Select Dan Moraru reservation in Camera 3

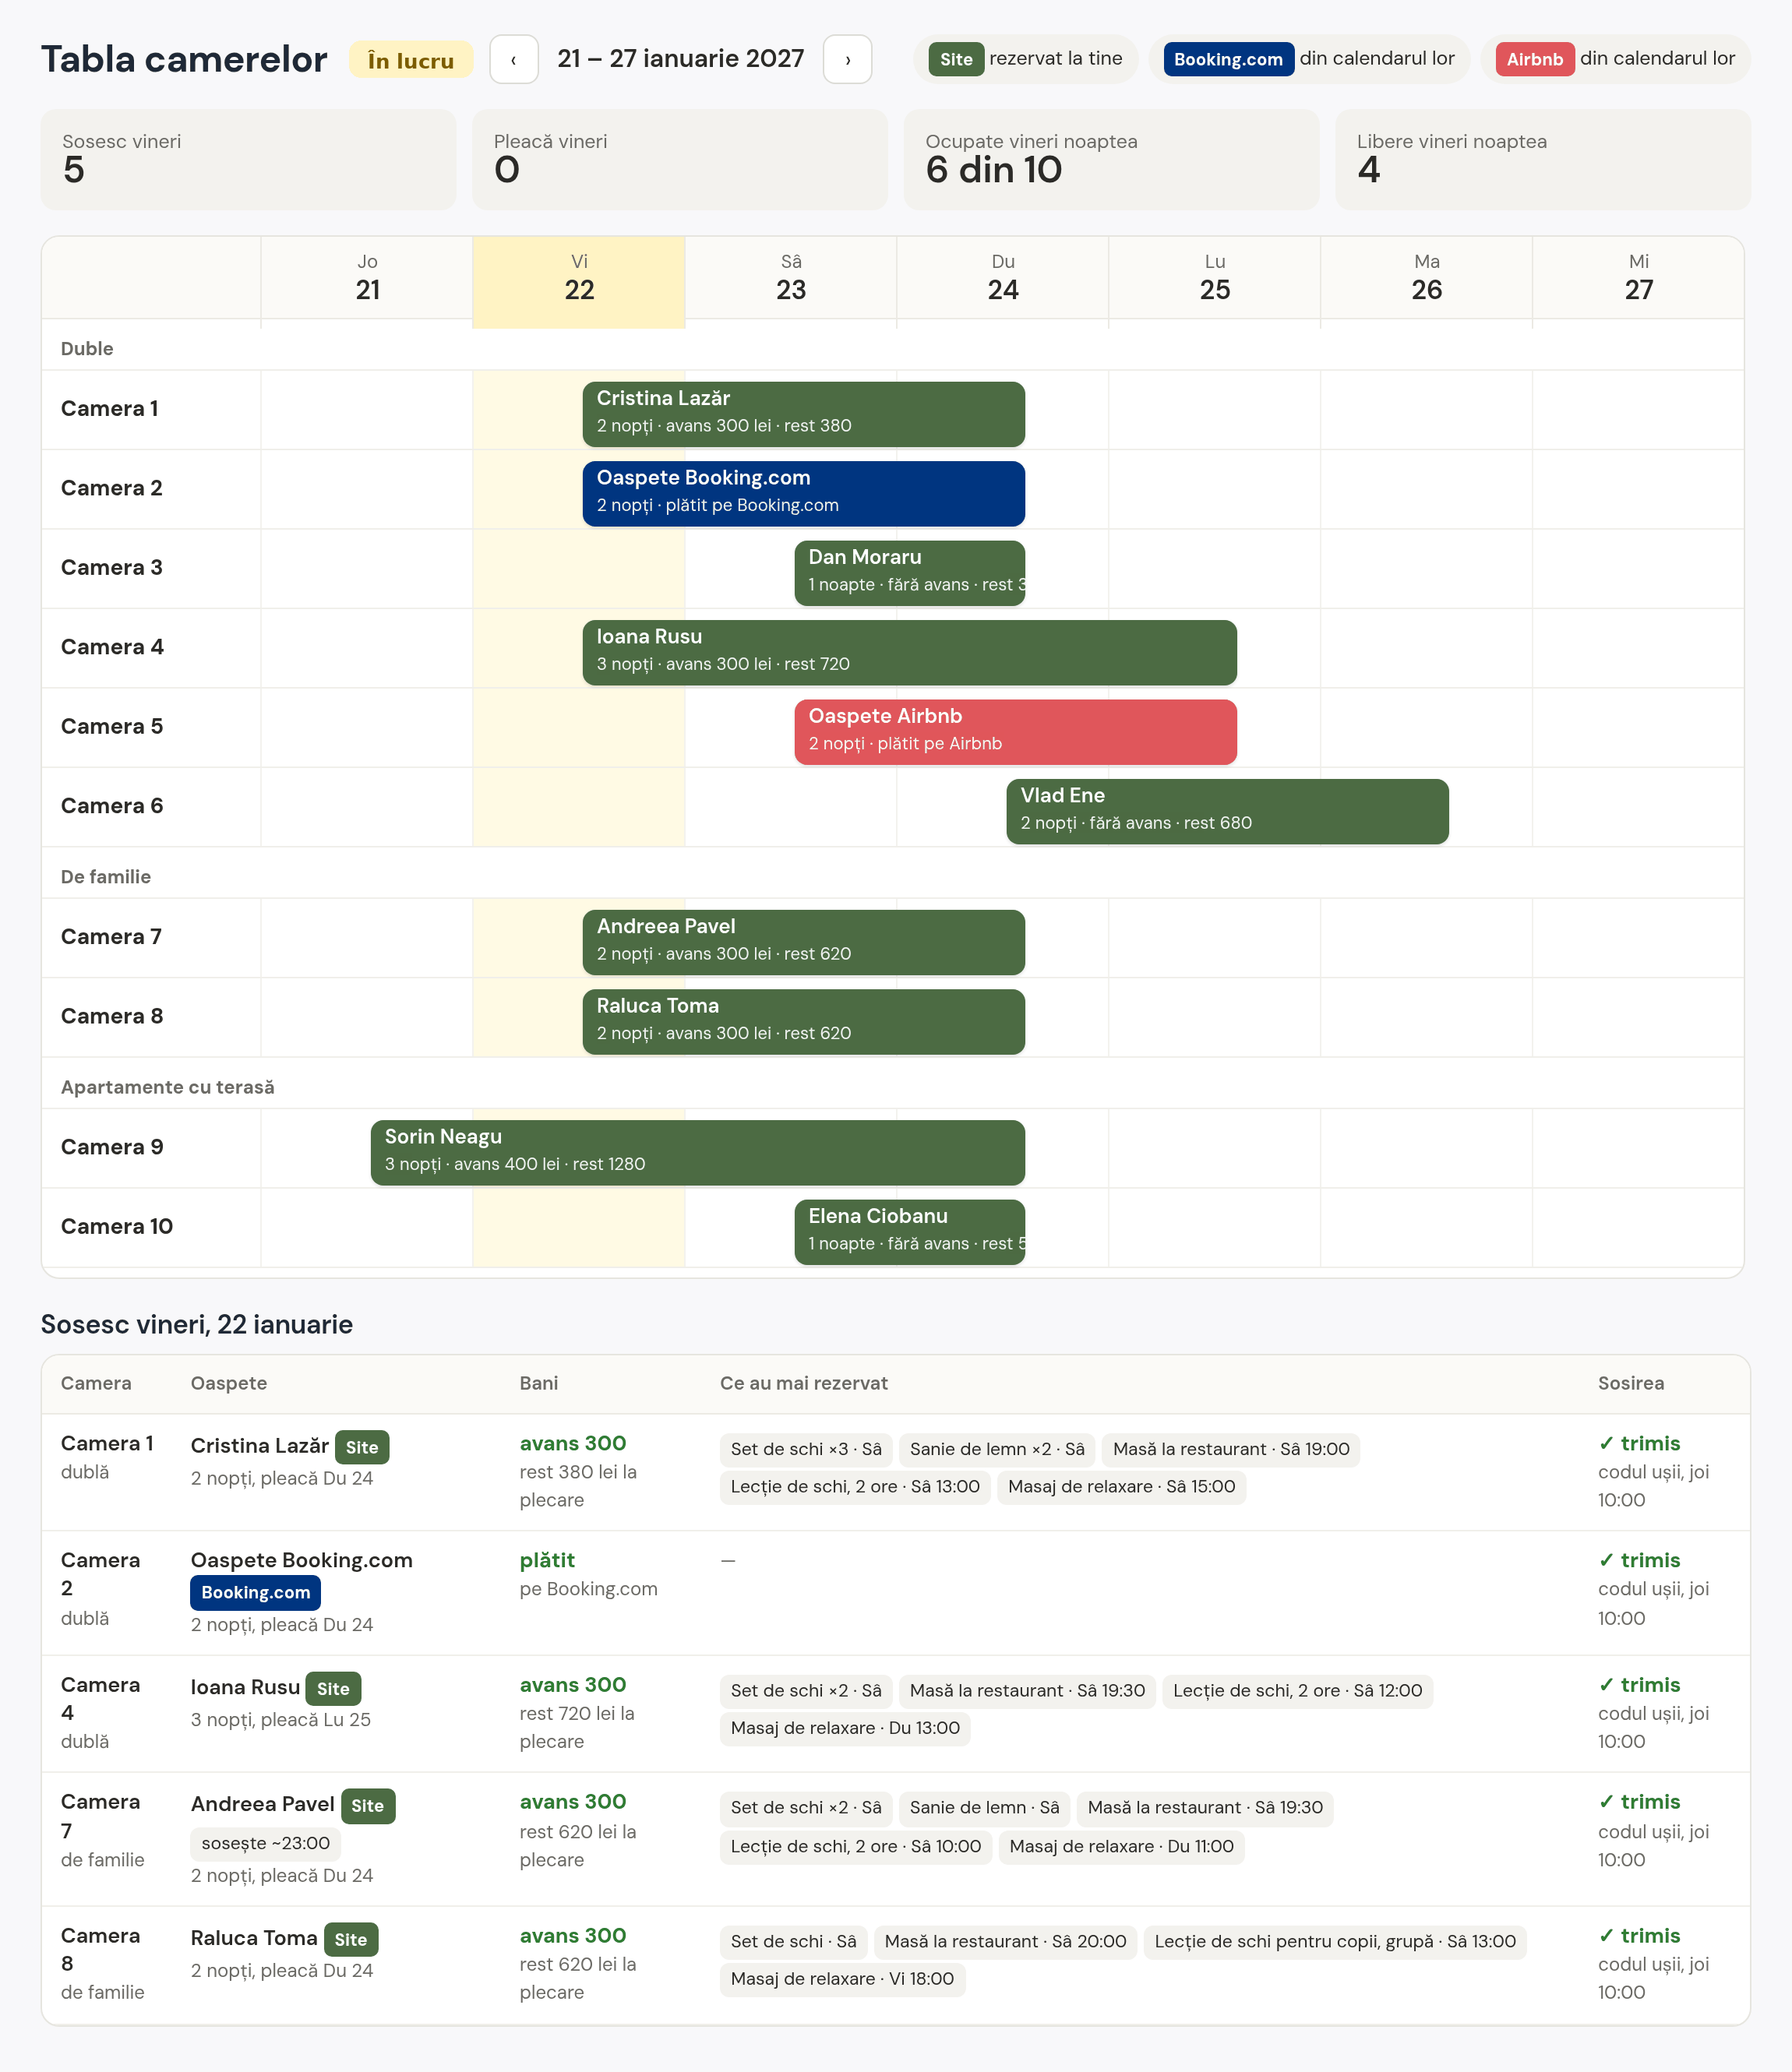click(x=910, y=573)
